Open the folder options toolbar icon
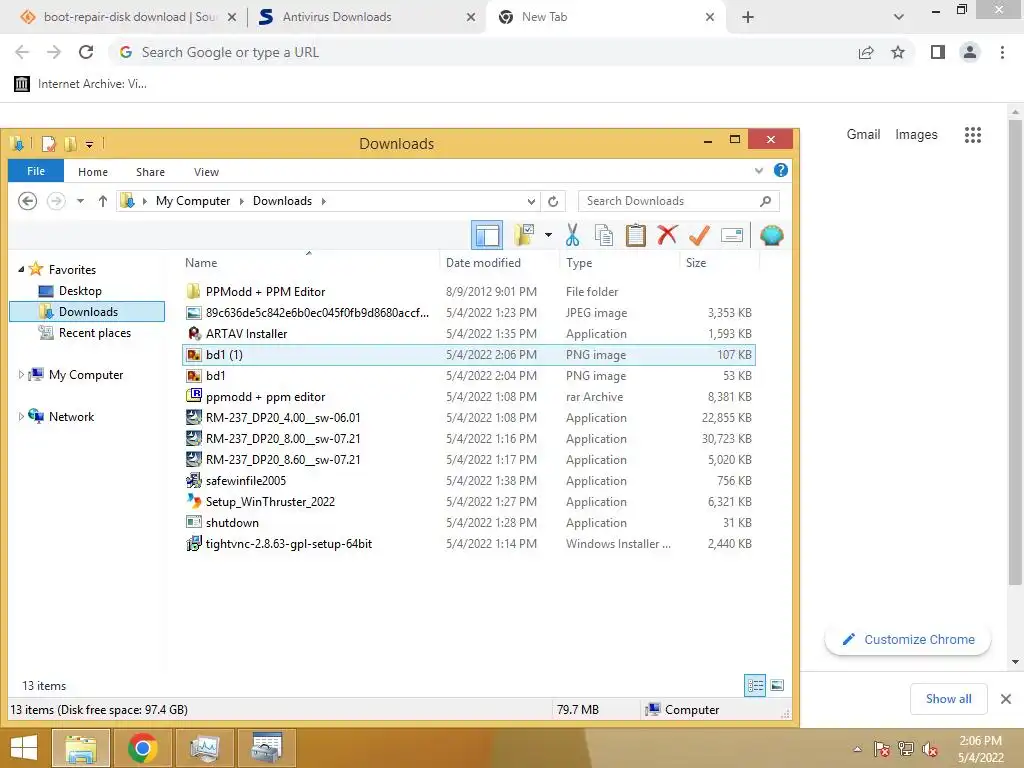The height and width of the screenshot is (768, 1024). [524, 235]
